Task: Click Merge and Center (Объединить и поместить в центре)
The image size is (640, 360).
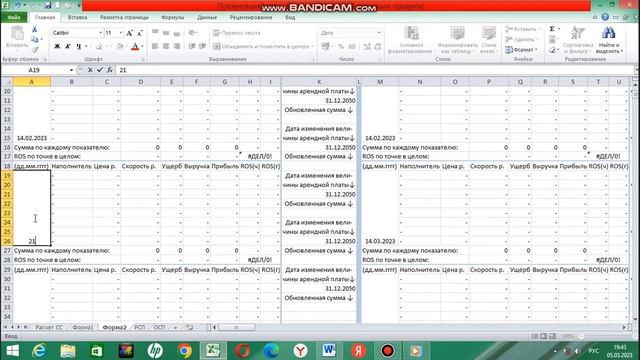Action: (263, 47)
